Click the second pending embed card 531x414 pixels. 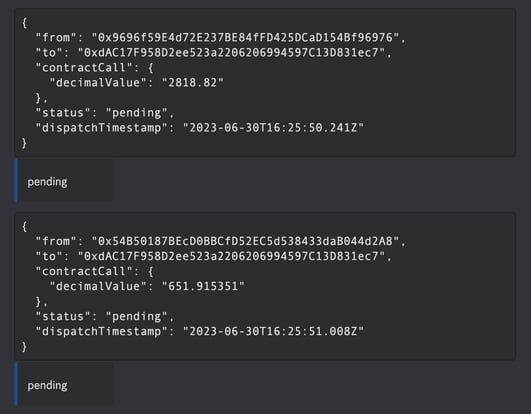[x=64, y=384]
